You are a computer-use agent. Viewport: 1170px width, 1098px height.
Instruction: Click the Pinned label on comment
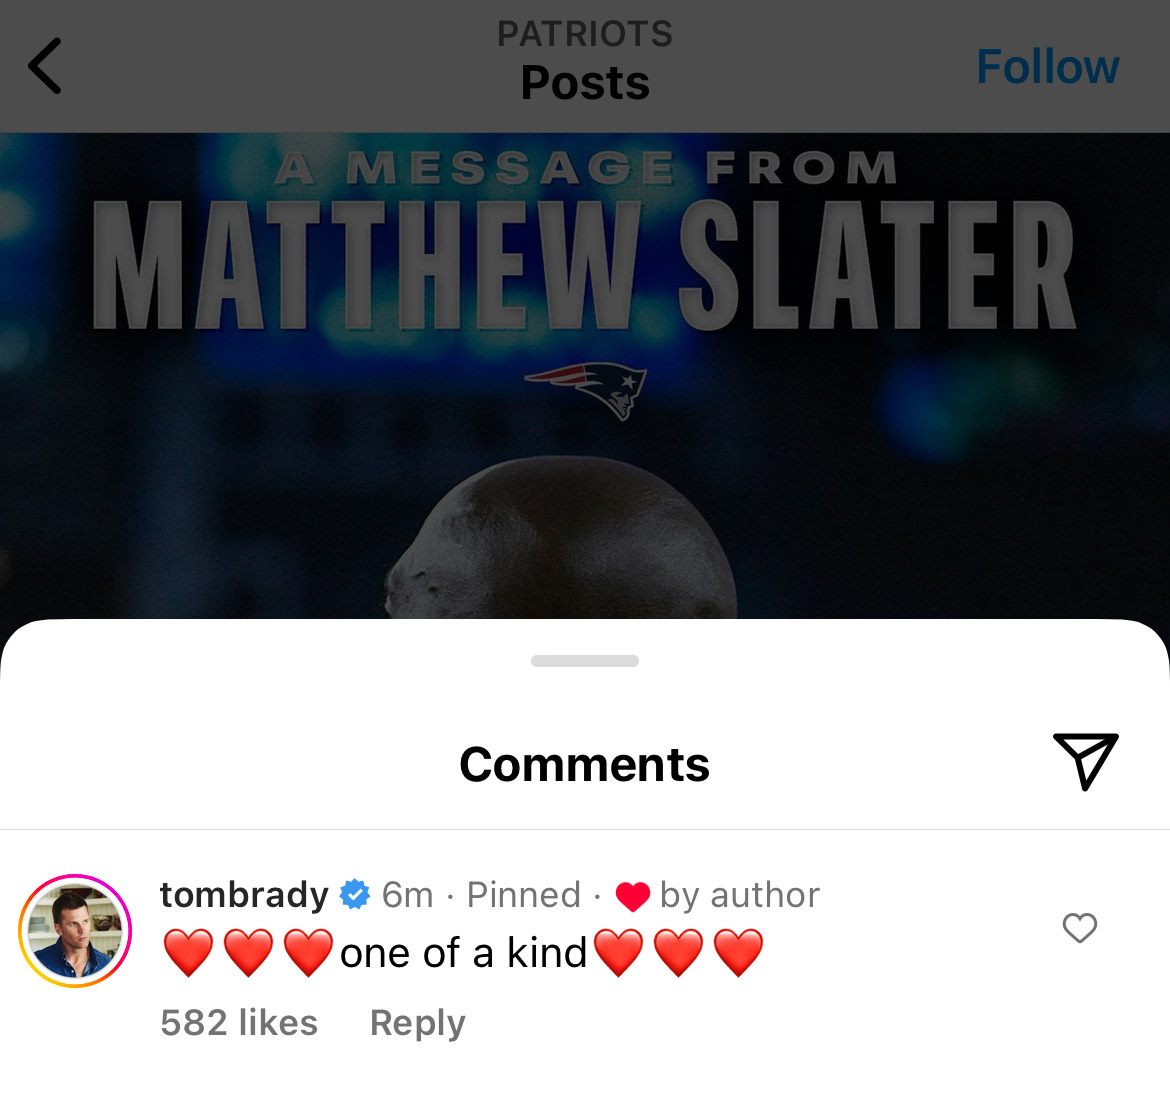(x=524, y=894)
